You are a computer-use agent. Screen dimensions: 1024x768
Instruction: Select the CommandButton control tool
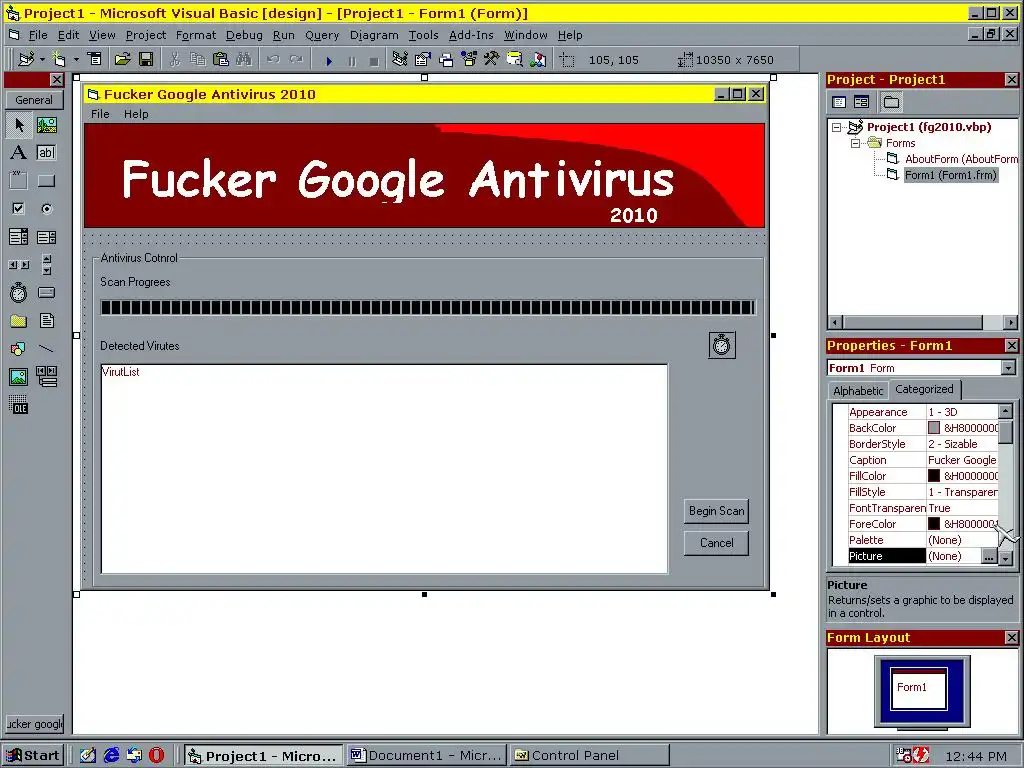(46, 181)
